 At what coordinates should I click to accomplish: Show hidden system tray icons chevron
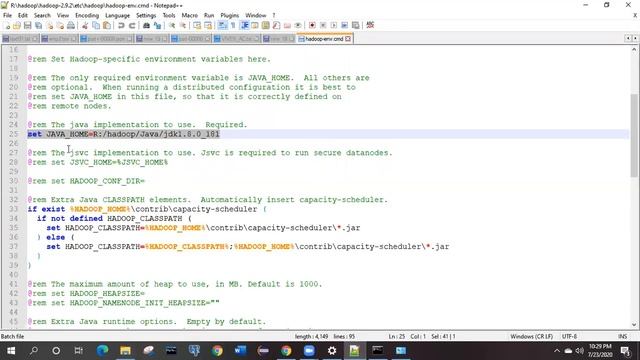(557, 351)
